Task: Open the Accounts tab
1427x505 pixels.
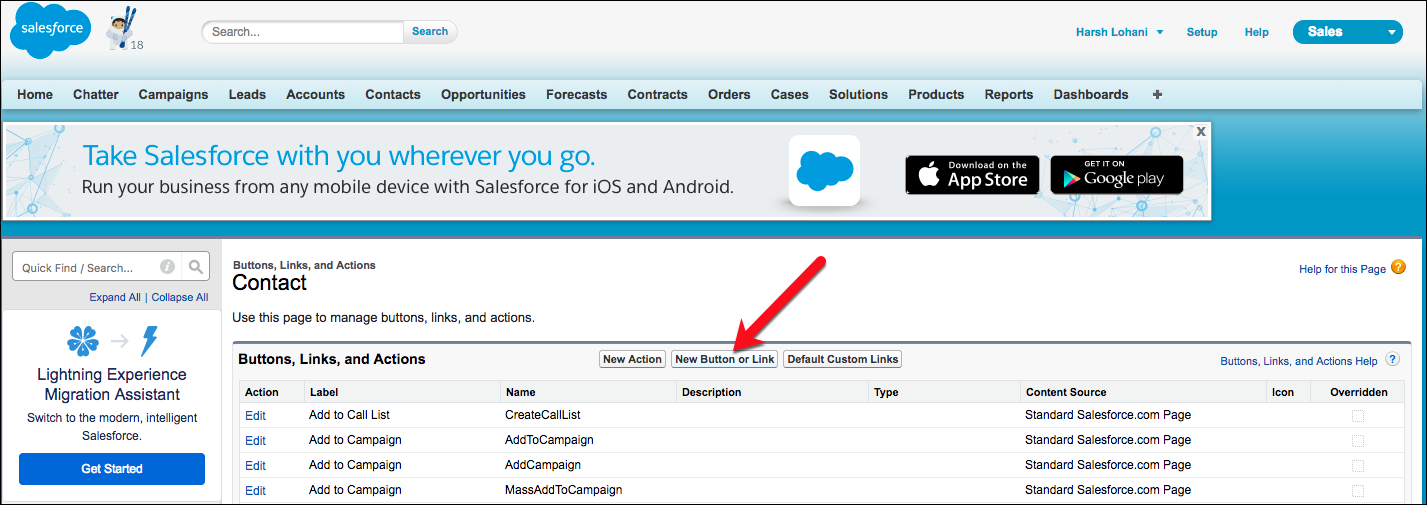Action: click(315, 94)
